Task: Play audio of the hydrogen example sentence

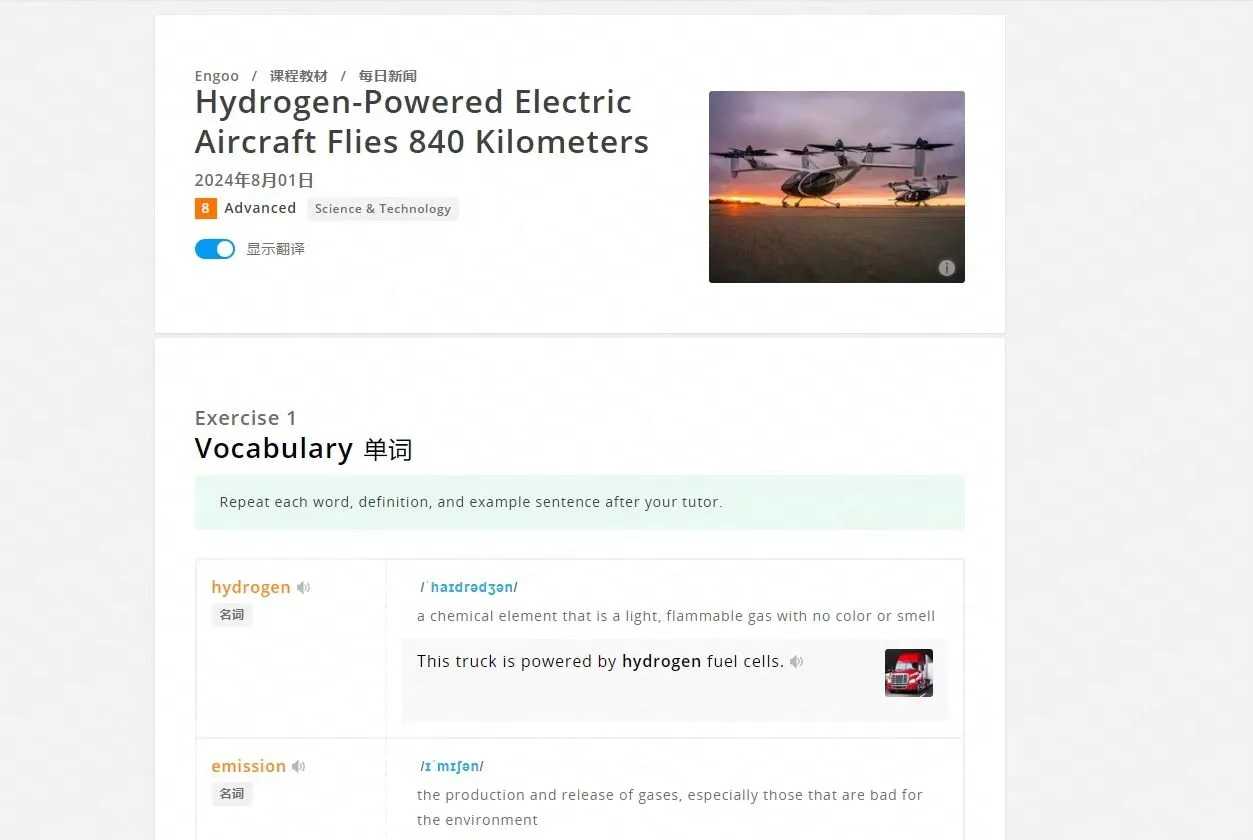Action: coord(796,662)
